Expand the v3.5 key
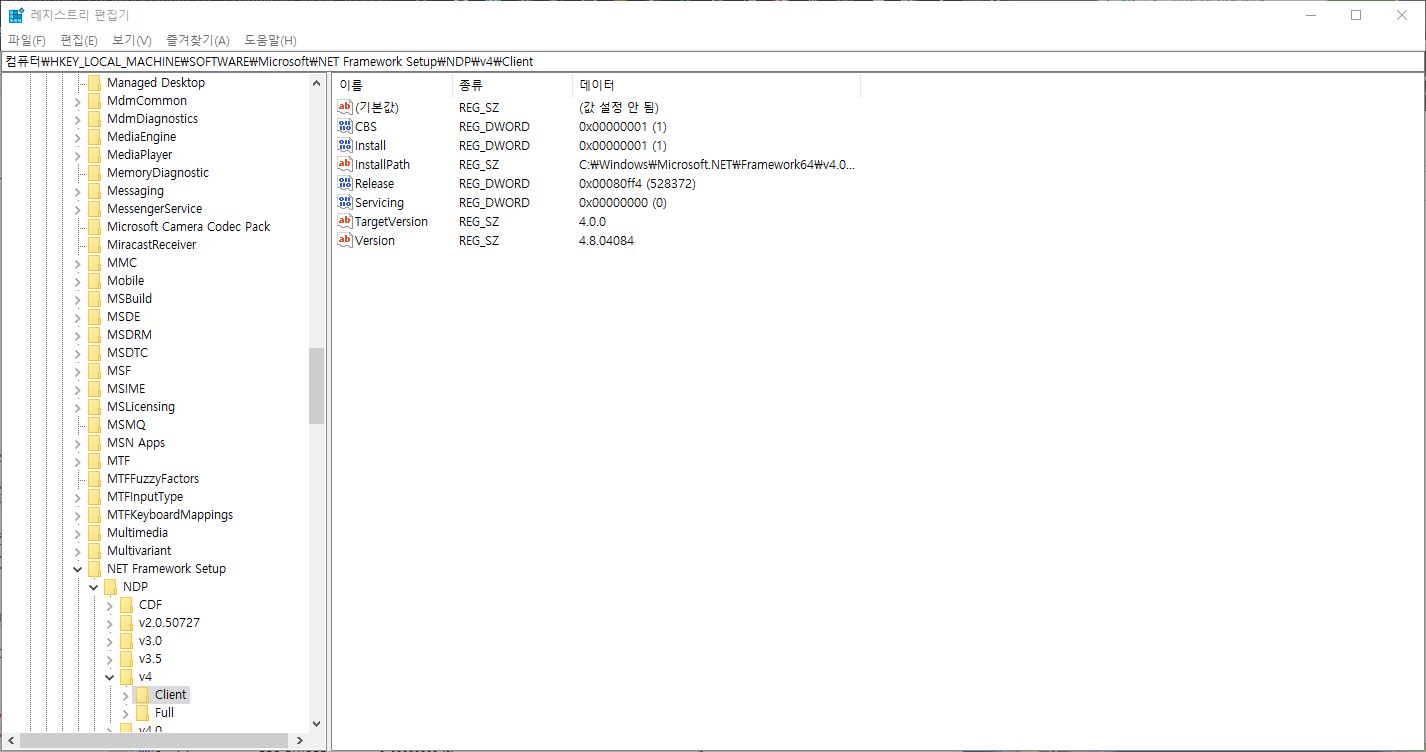The image size is (1426, 752). click(x=110, y=659)
